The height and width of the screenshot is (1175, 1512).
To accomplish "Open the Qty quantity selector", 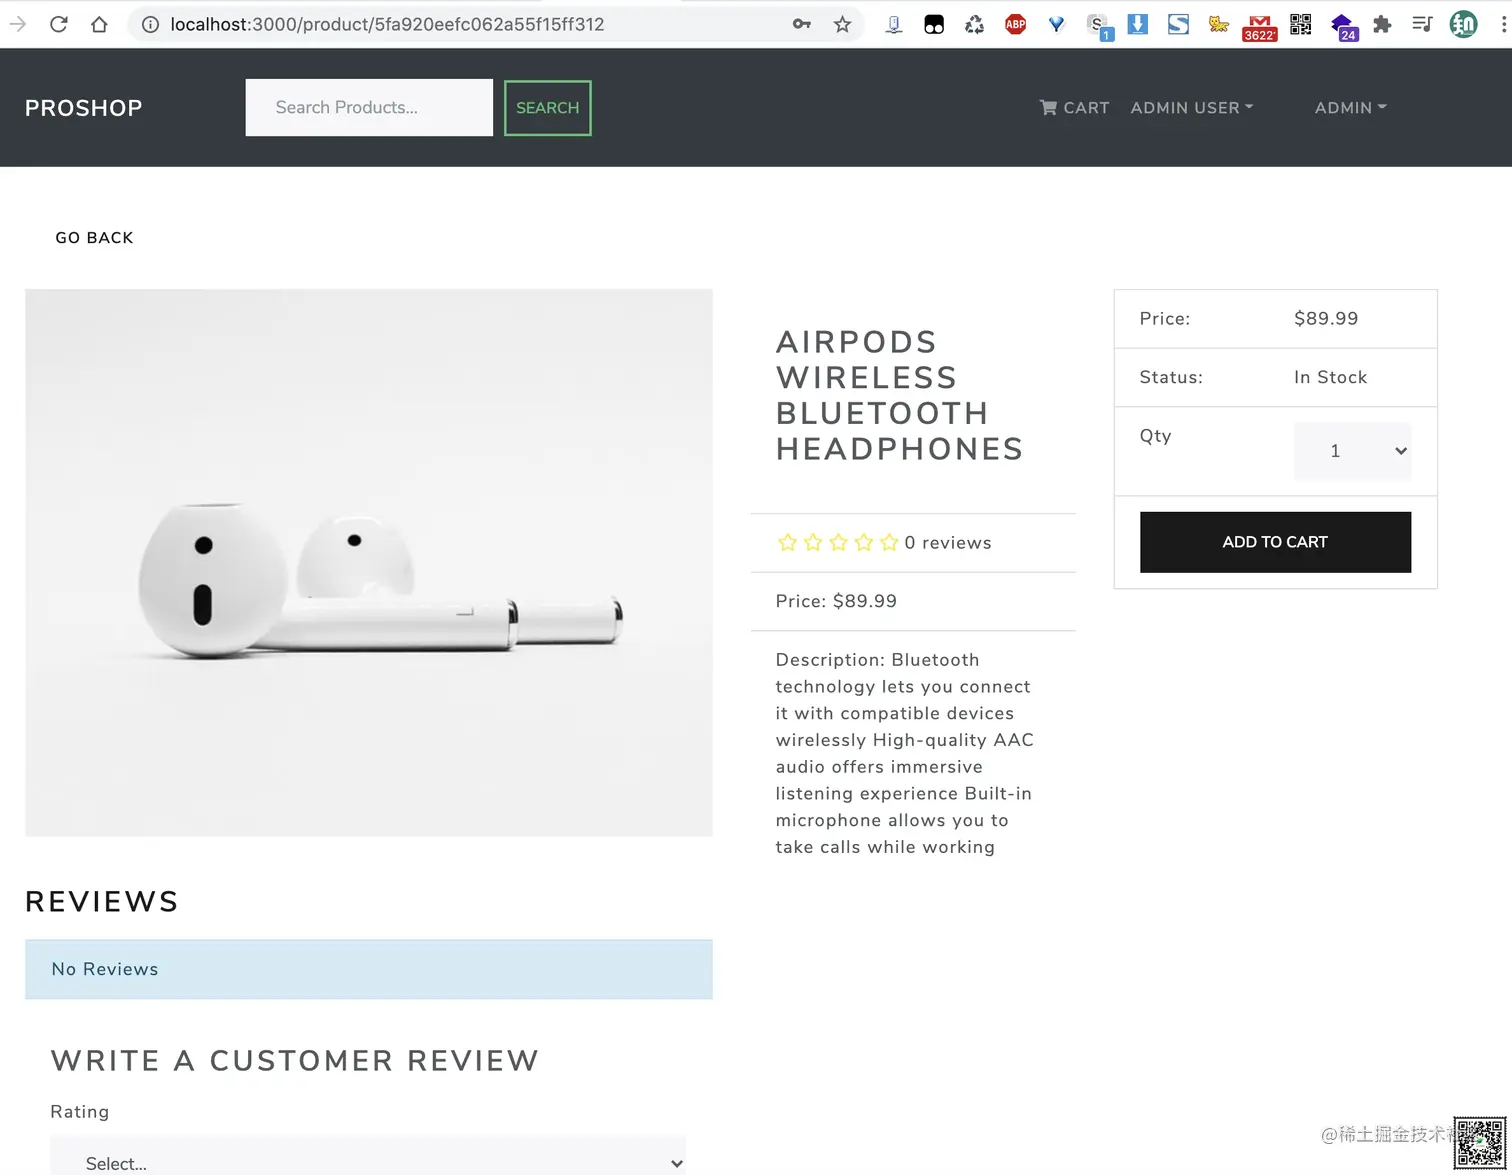I will (x=1352, y=451).
